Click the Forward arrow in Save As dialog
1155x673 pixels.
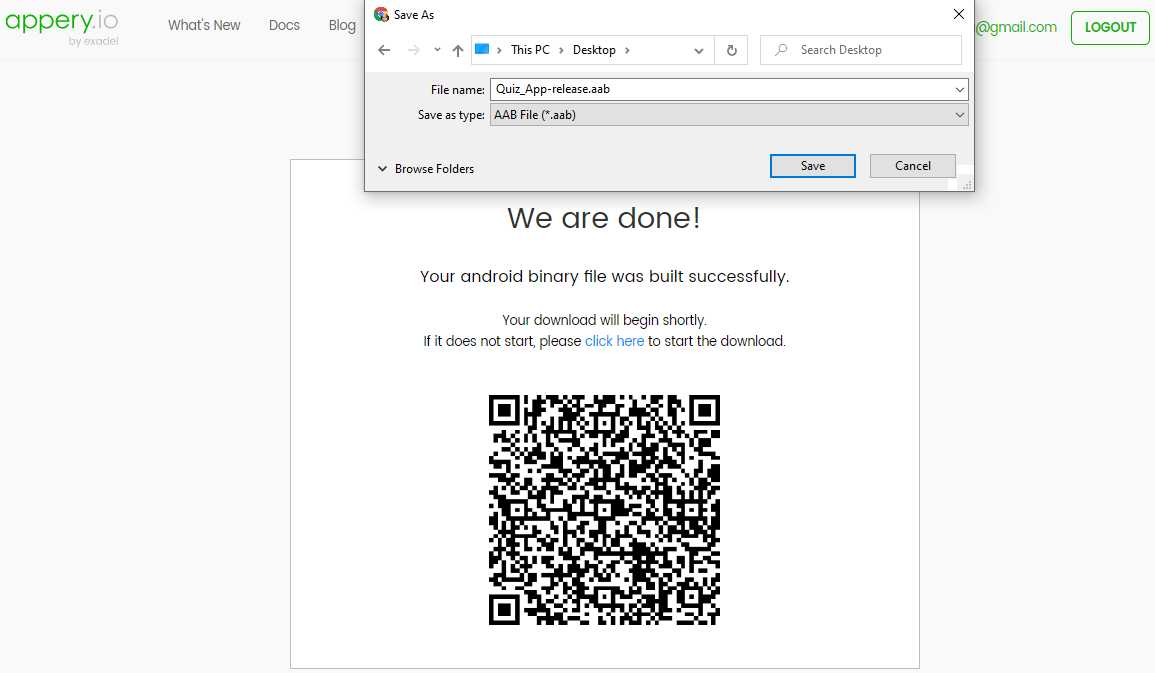[414, 50]
